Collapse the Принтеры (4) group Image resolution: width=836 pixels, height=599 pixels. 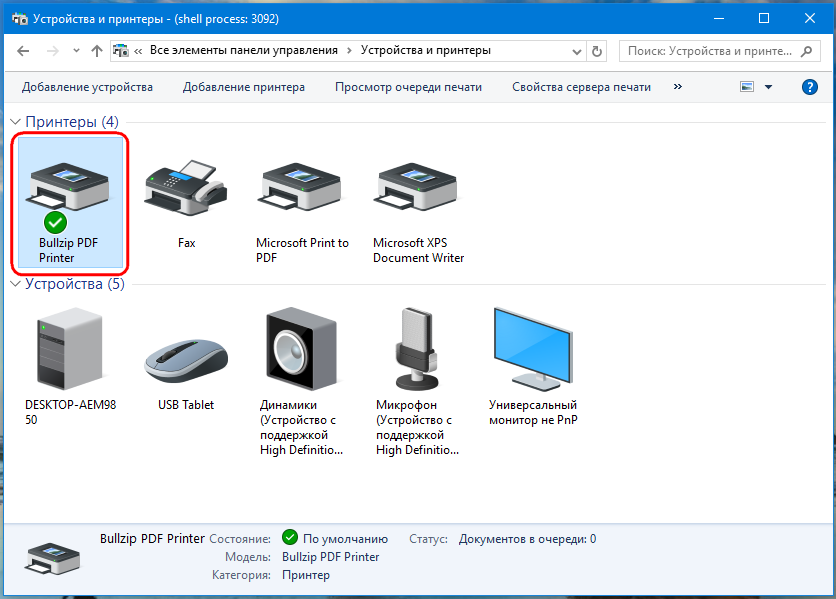(x=15, y=122)
